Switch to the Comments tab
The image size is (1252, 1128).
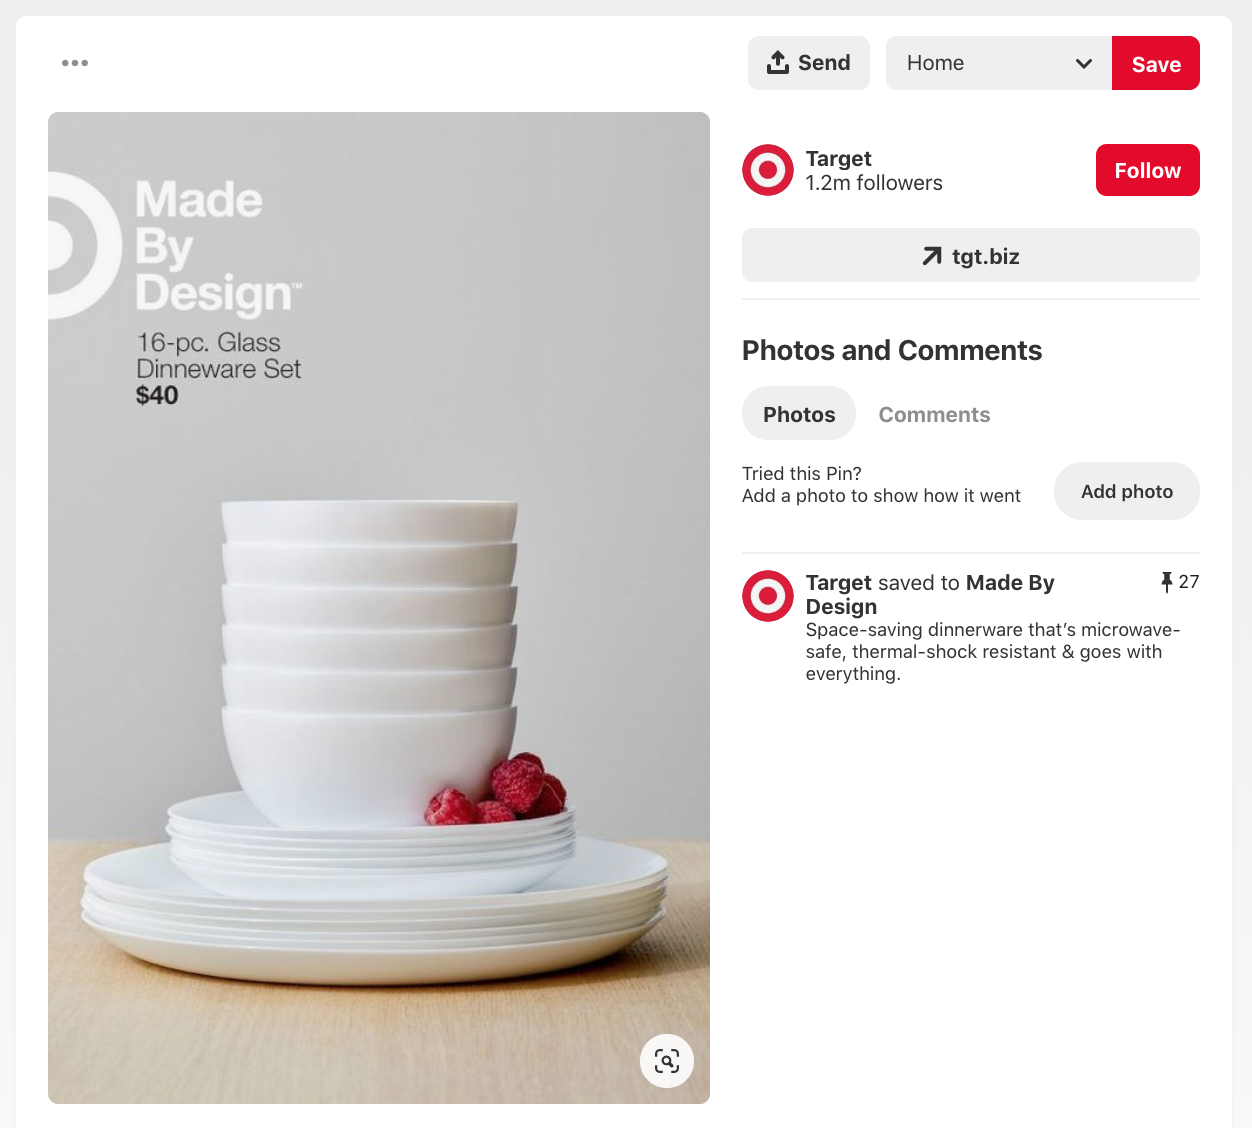pyautogui.click(x=934, y=414)
